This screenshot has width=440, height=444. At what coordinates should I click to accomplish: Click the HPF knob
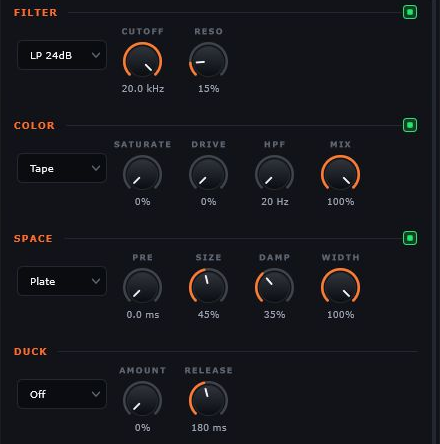(x=274, y=174)
